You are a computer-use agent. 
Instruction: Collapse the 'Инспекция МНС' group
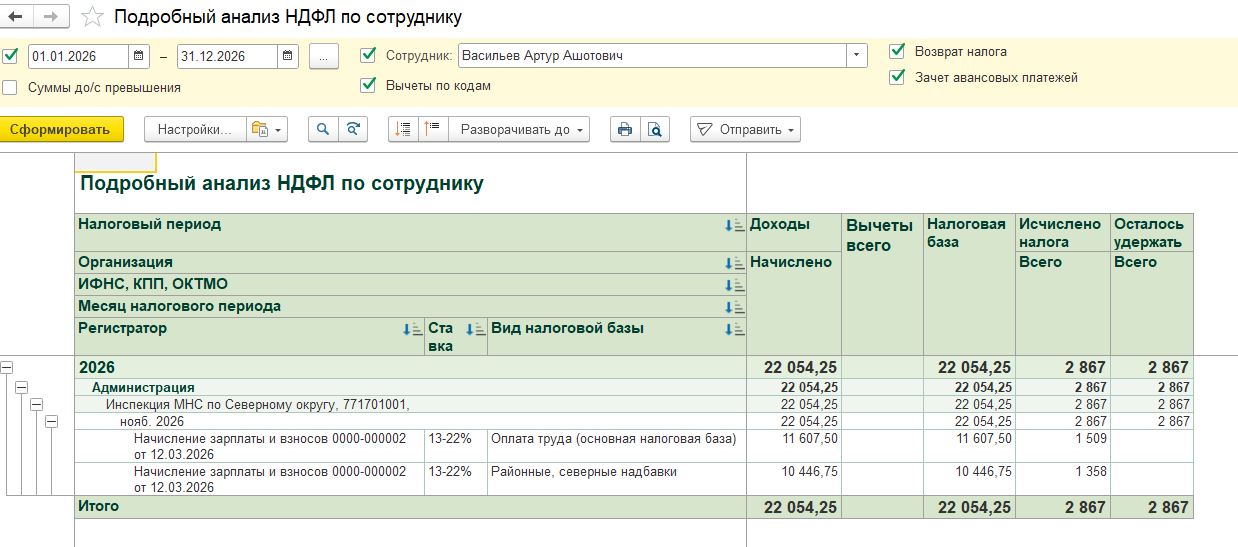(x=37, y=404)
